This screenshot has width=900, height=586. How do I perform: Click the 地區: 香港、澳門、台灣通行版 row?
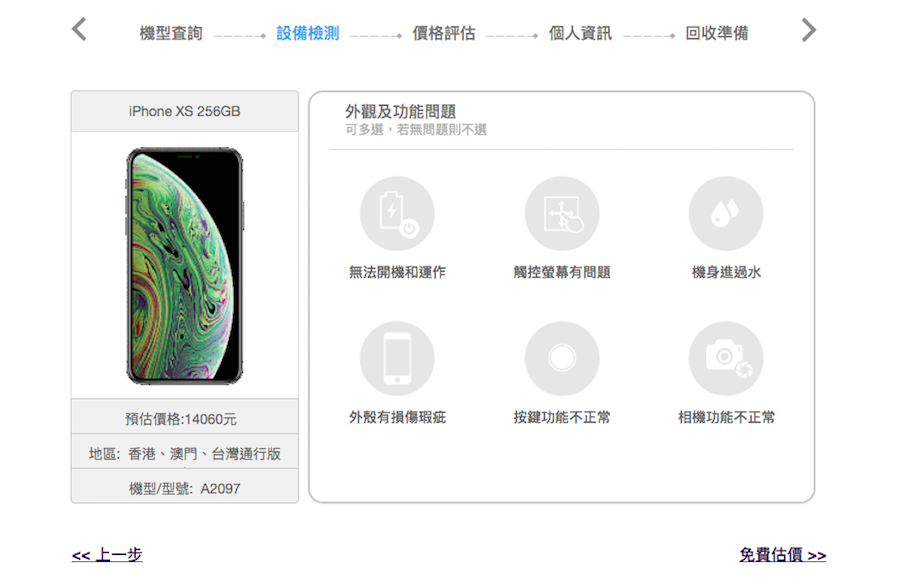coord(185,453)
